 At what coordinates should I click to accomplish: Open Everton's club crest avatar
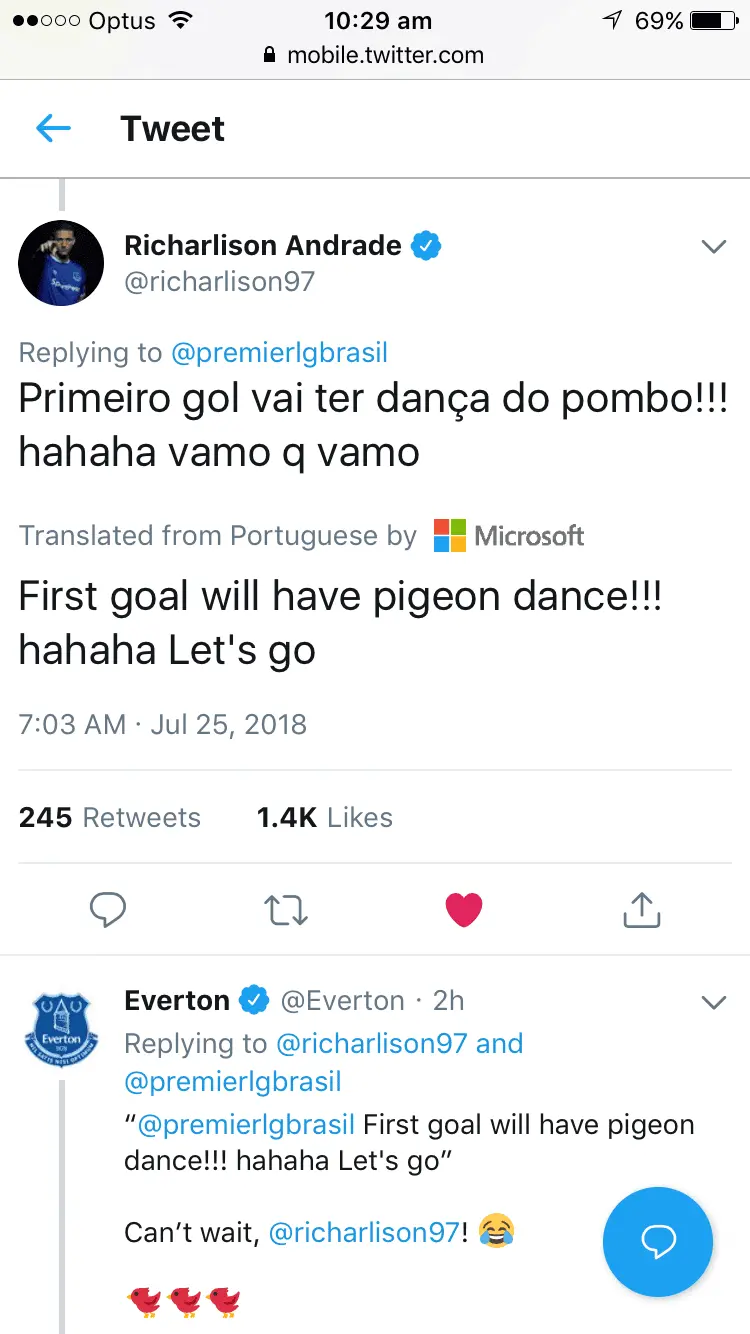click(61, 1028)
